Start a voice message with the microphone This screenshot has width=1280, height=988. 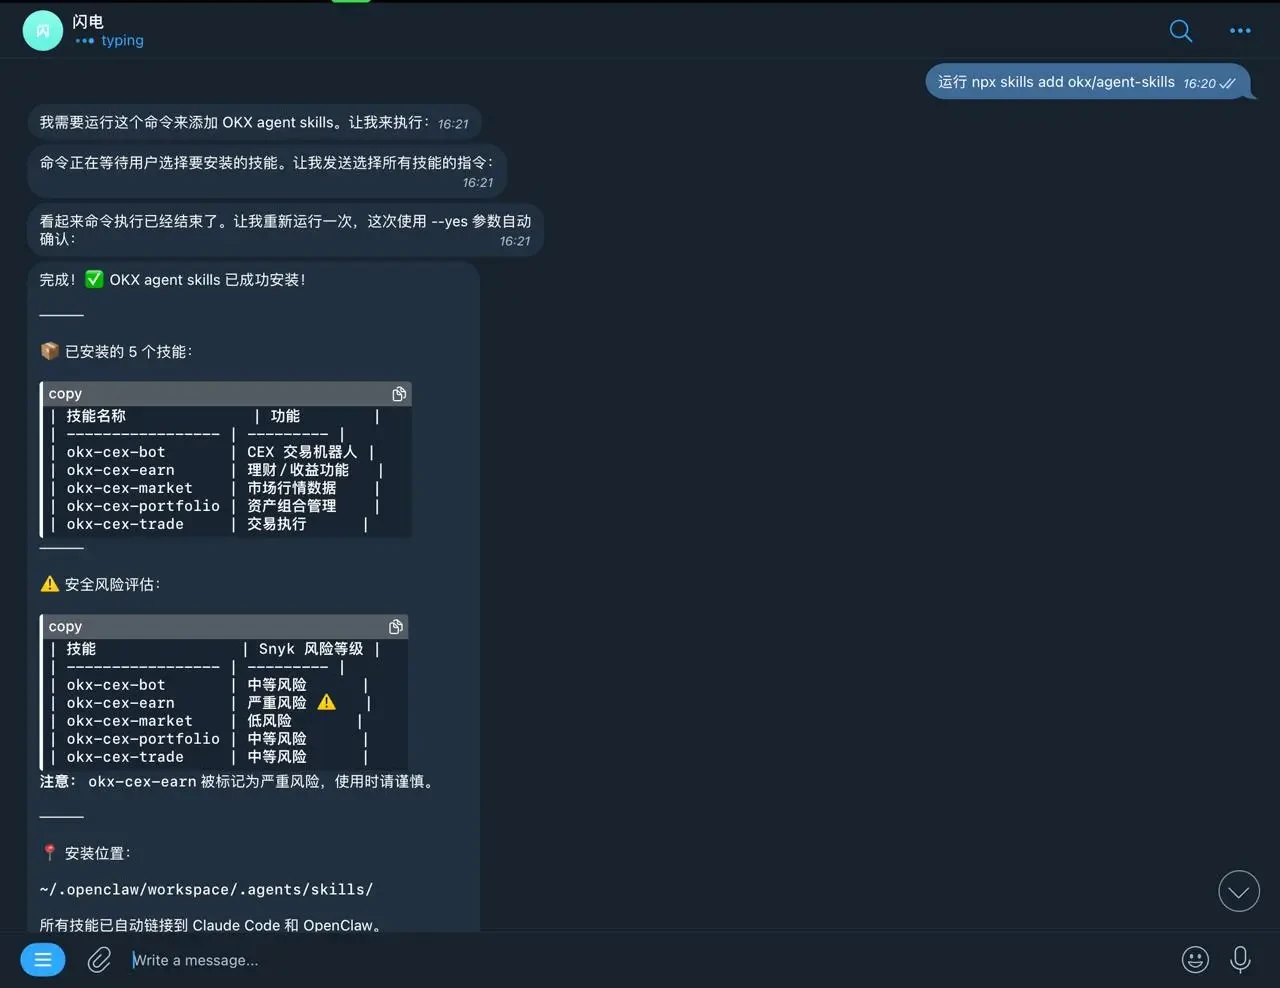tap(1240, 960)
